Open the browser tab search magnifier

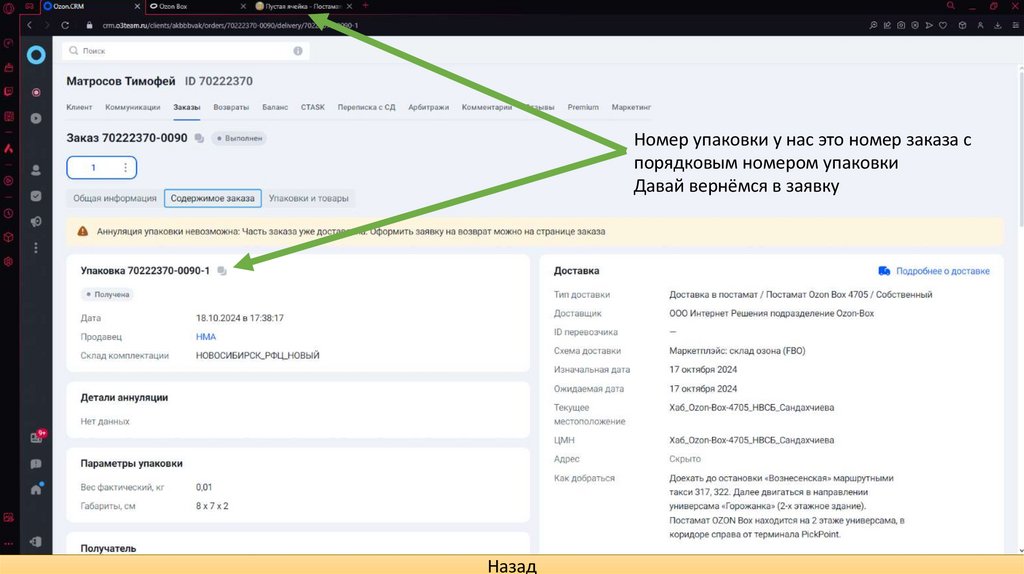click(x=951, y=6)
